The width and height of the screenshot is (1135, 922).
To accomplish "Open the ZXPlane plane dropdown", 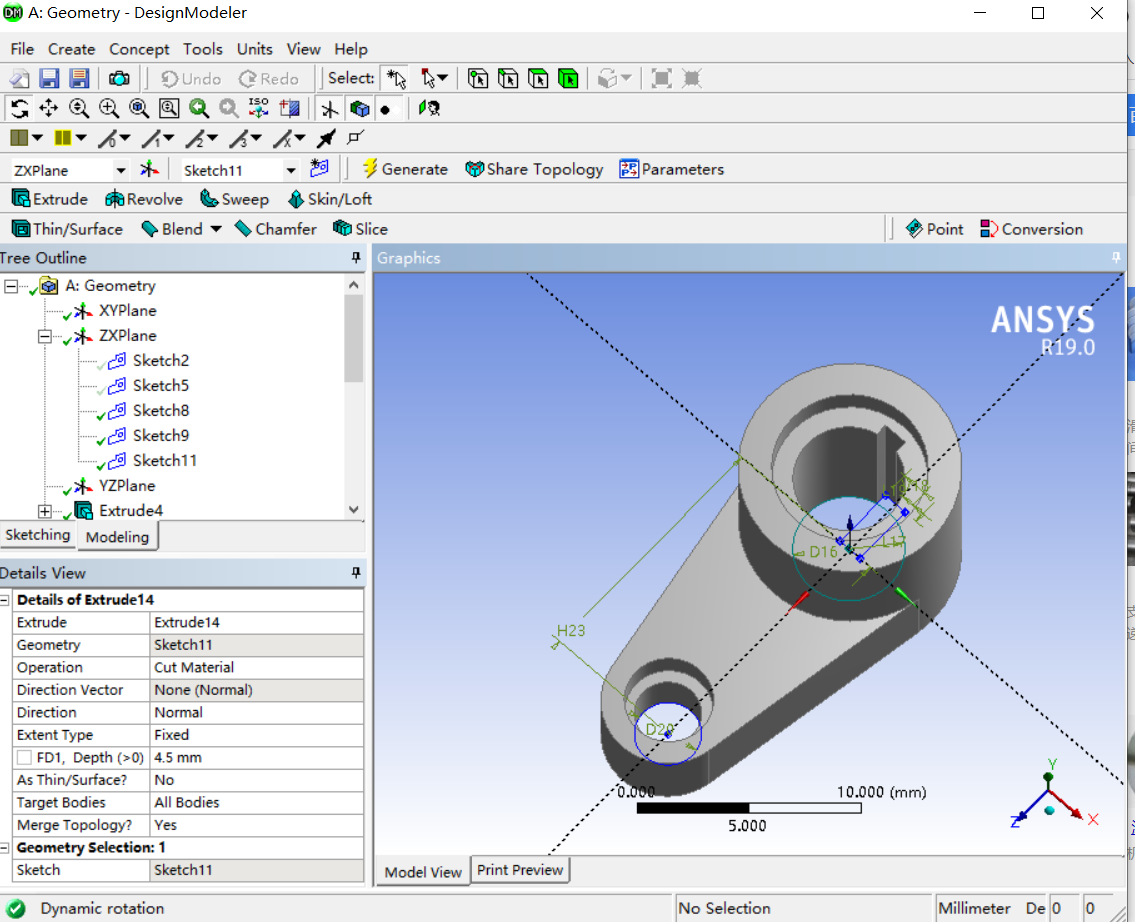I will click(x=121, y=170).
